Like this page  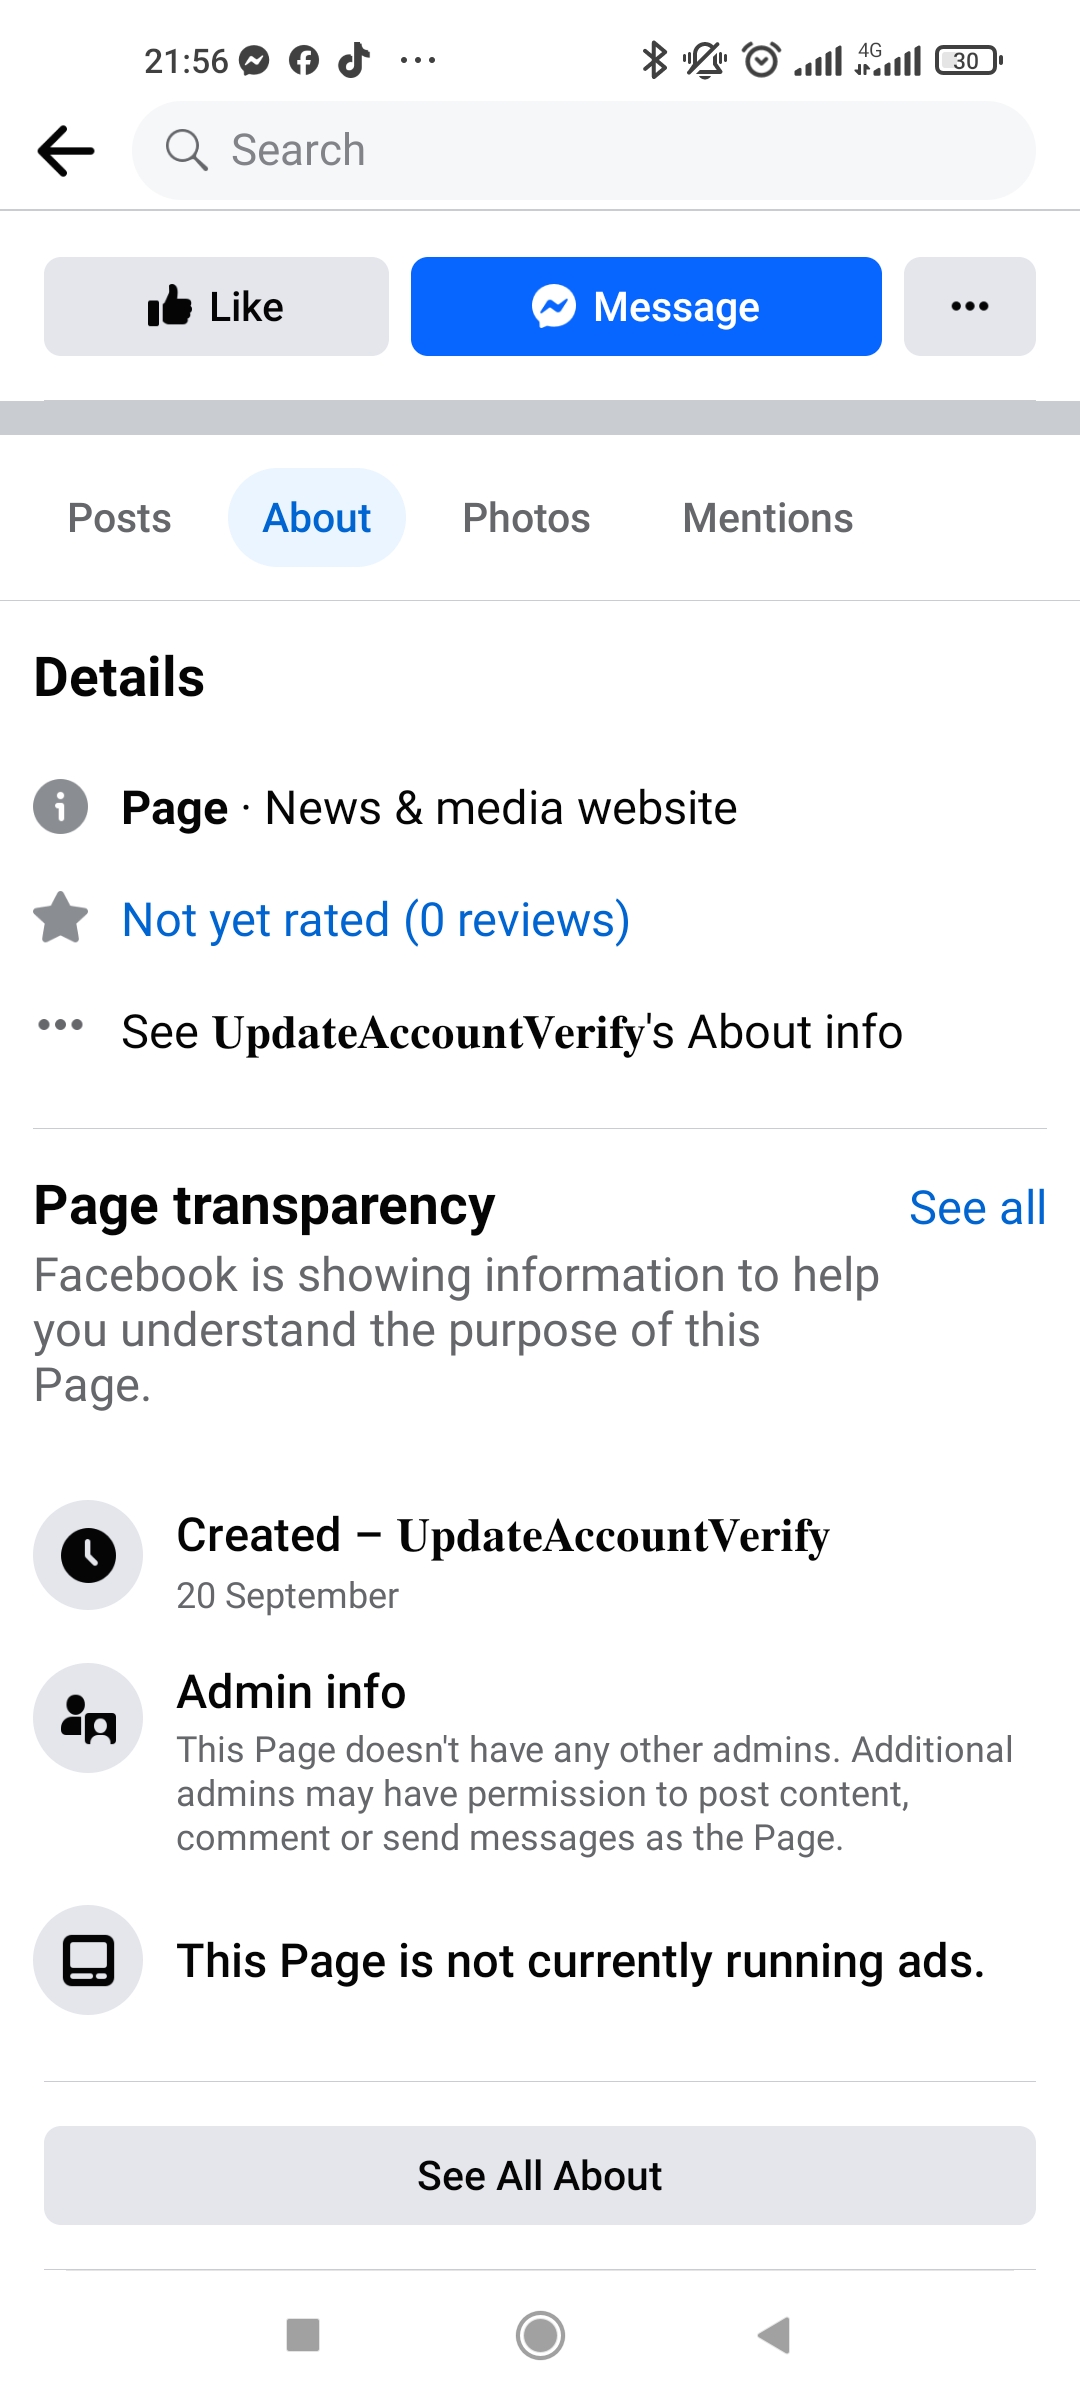pyautogui.click(x=216, y=306)
